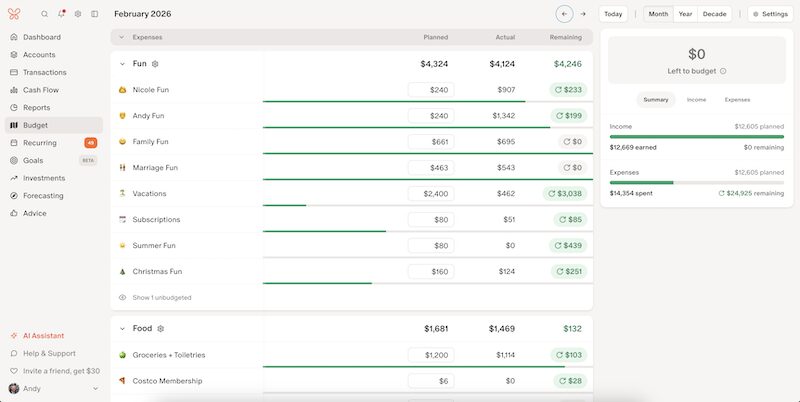Click the Monarch butterfly logo
The image size is (800, 402).
[x=14, y=14]
